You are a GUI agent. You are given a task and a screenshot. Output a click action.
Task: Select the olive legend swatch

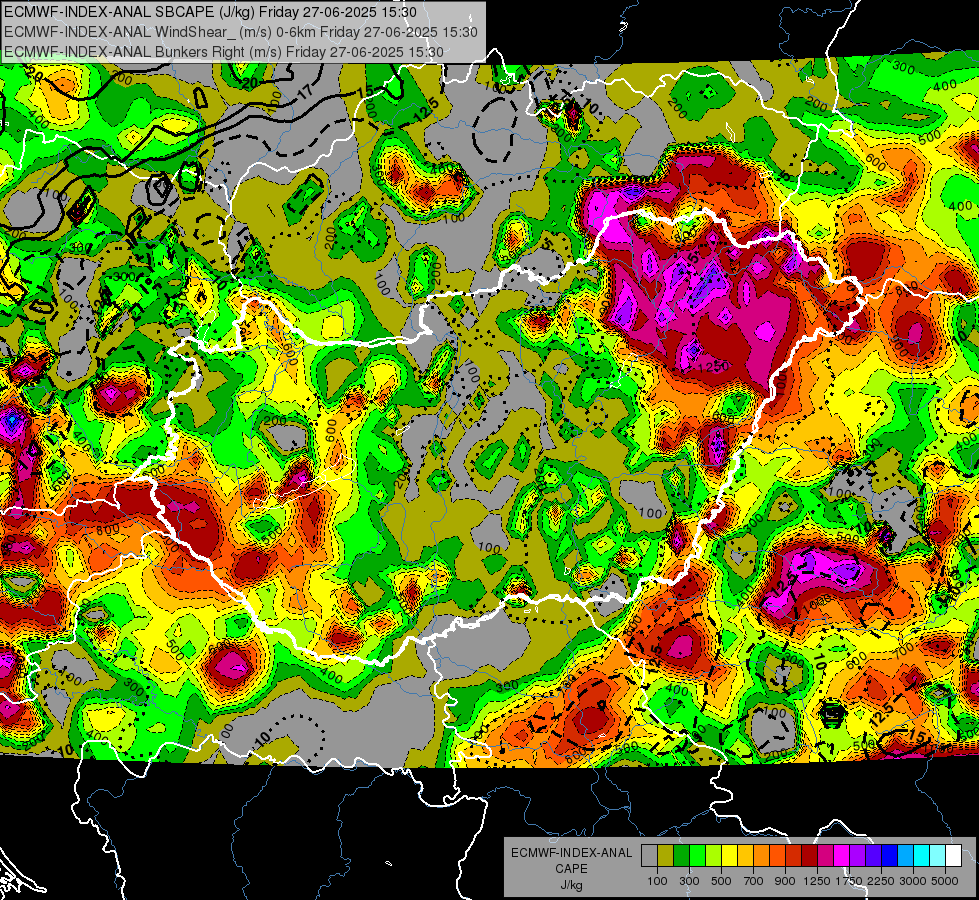(x=666, y=855)
